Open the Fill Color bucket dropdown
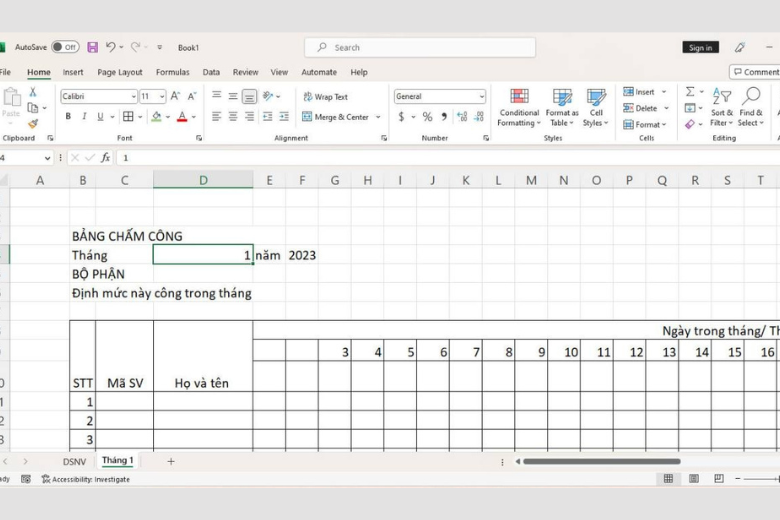 pos(168,117)
